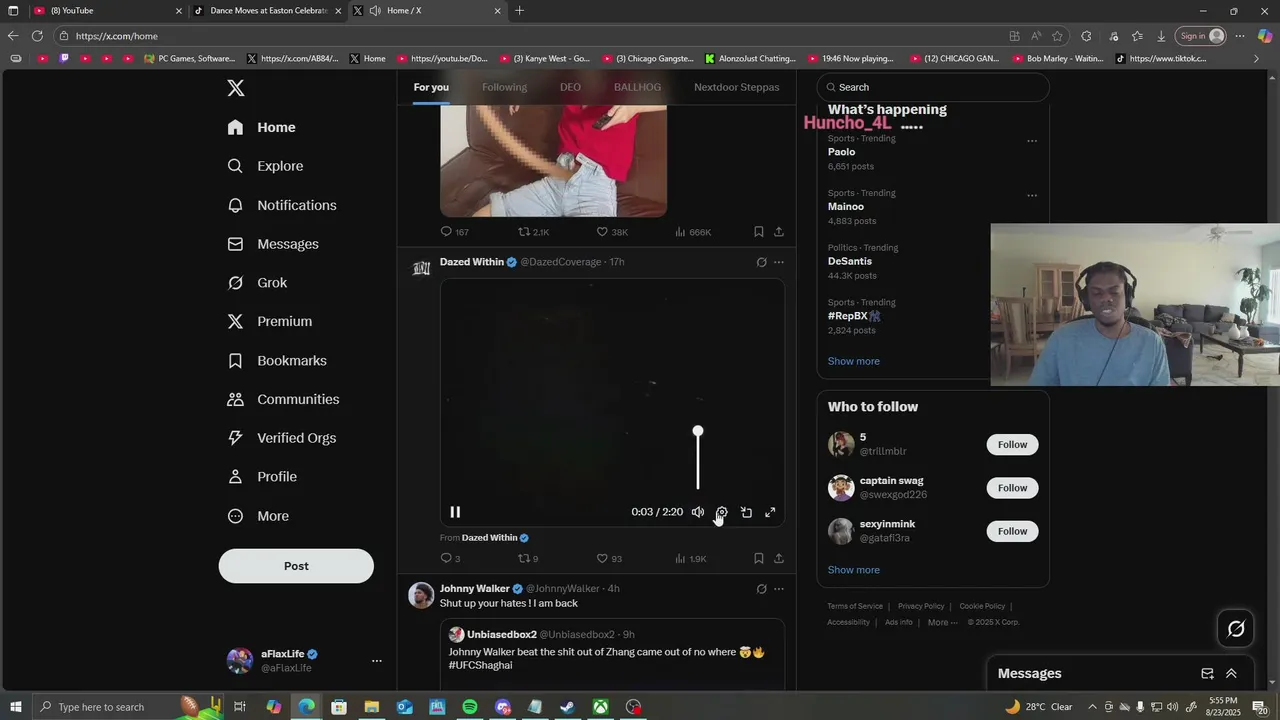Open Grok actions on Johnny Walker post
1280x720 pixels.
761,589
